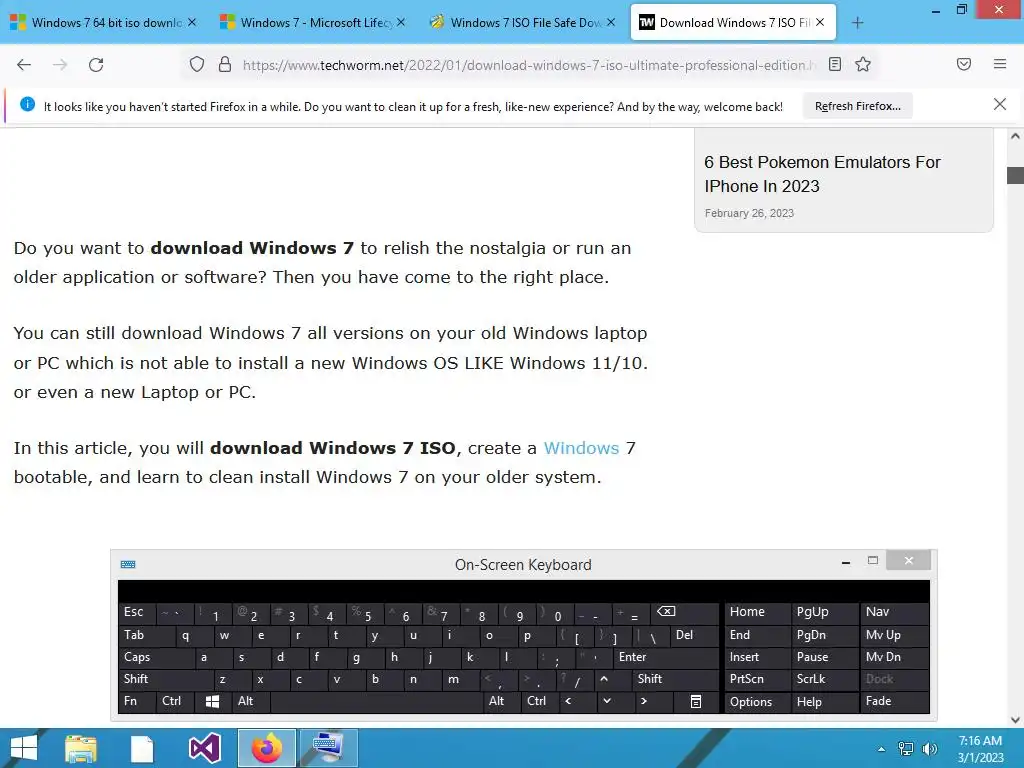Viewport: 1024px width, 768px height.
Task: Open the Firefox hamburger application menu
Action: tap(1000, 64)
